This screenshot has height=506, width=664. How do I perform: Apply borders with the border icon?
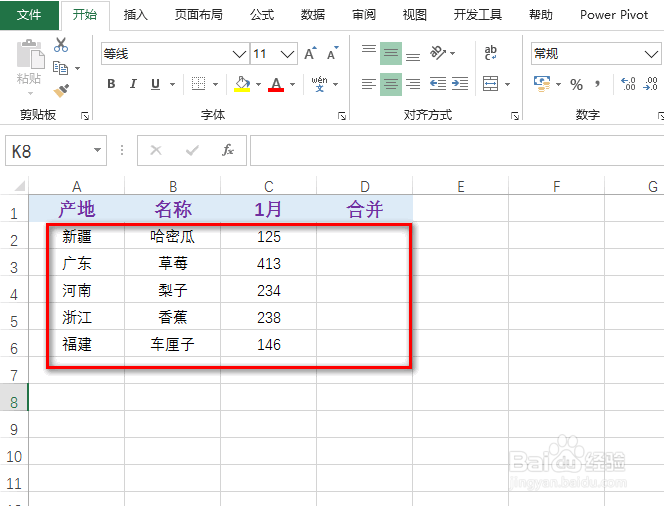click(x=198, y=84)
